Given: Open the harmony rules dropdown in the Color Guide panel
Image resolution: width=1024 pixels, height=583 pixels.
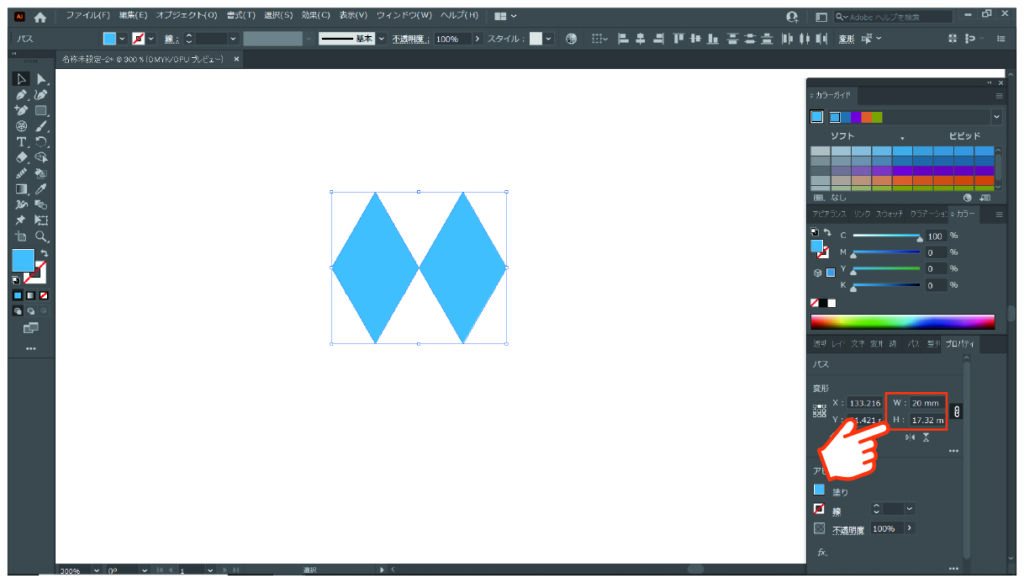Looking at the screenshot, I should pyautogui.click(x=997, y=118).
